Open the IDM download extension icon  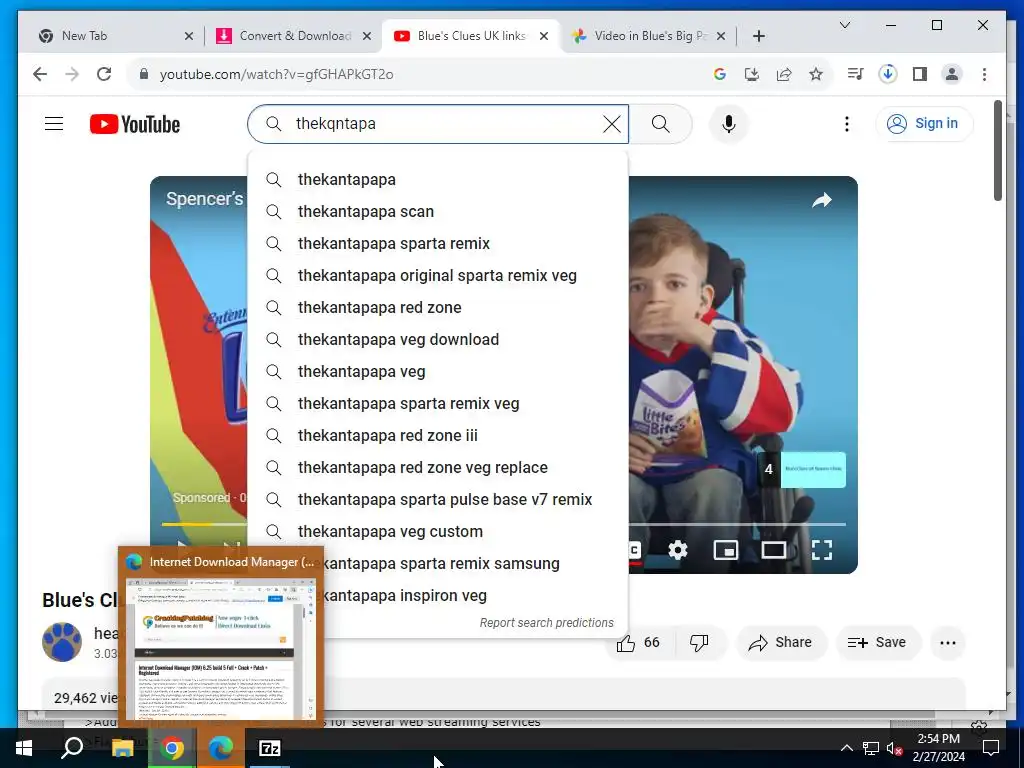coord(888,74)
